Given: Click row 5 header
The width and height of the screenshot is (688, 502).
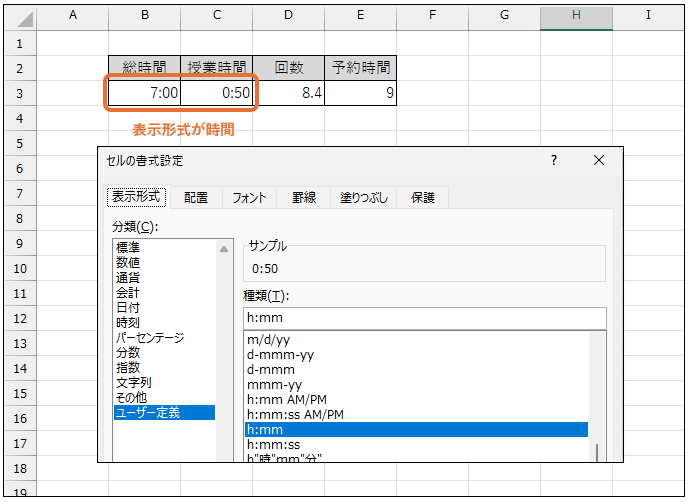Looking at the screenshot, I should point(20,144).
